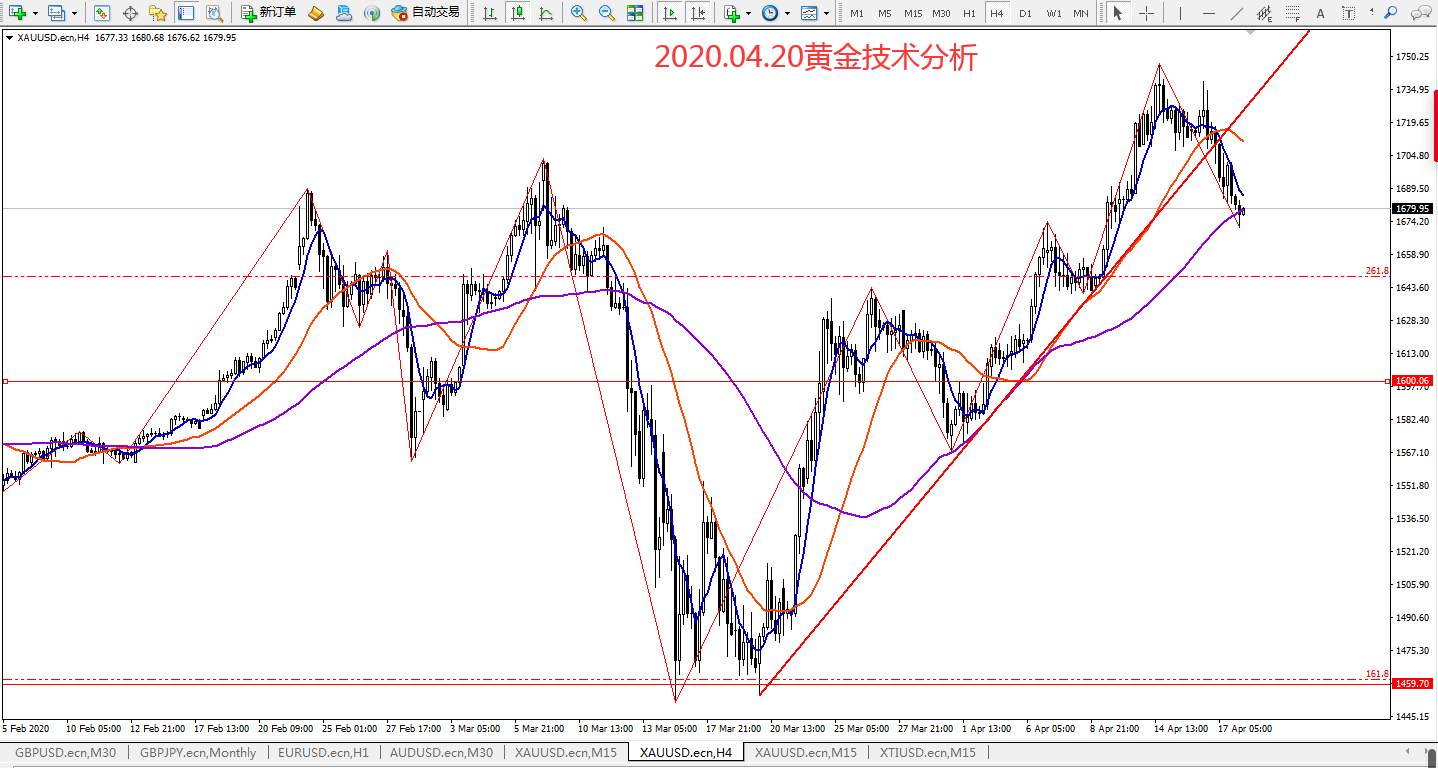Select the text label T tool
Viewport: 1438px width, 768px height.
1349,13
